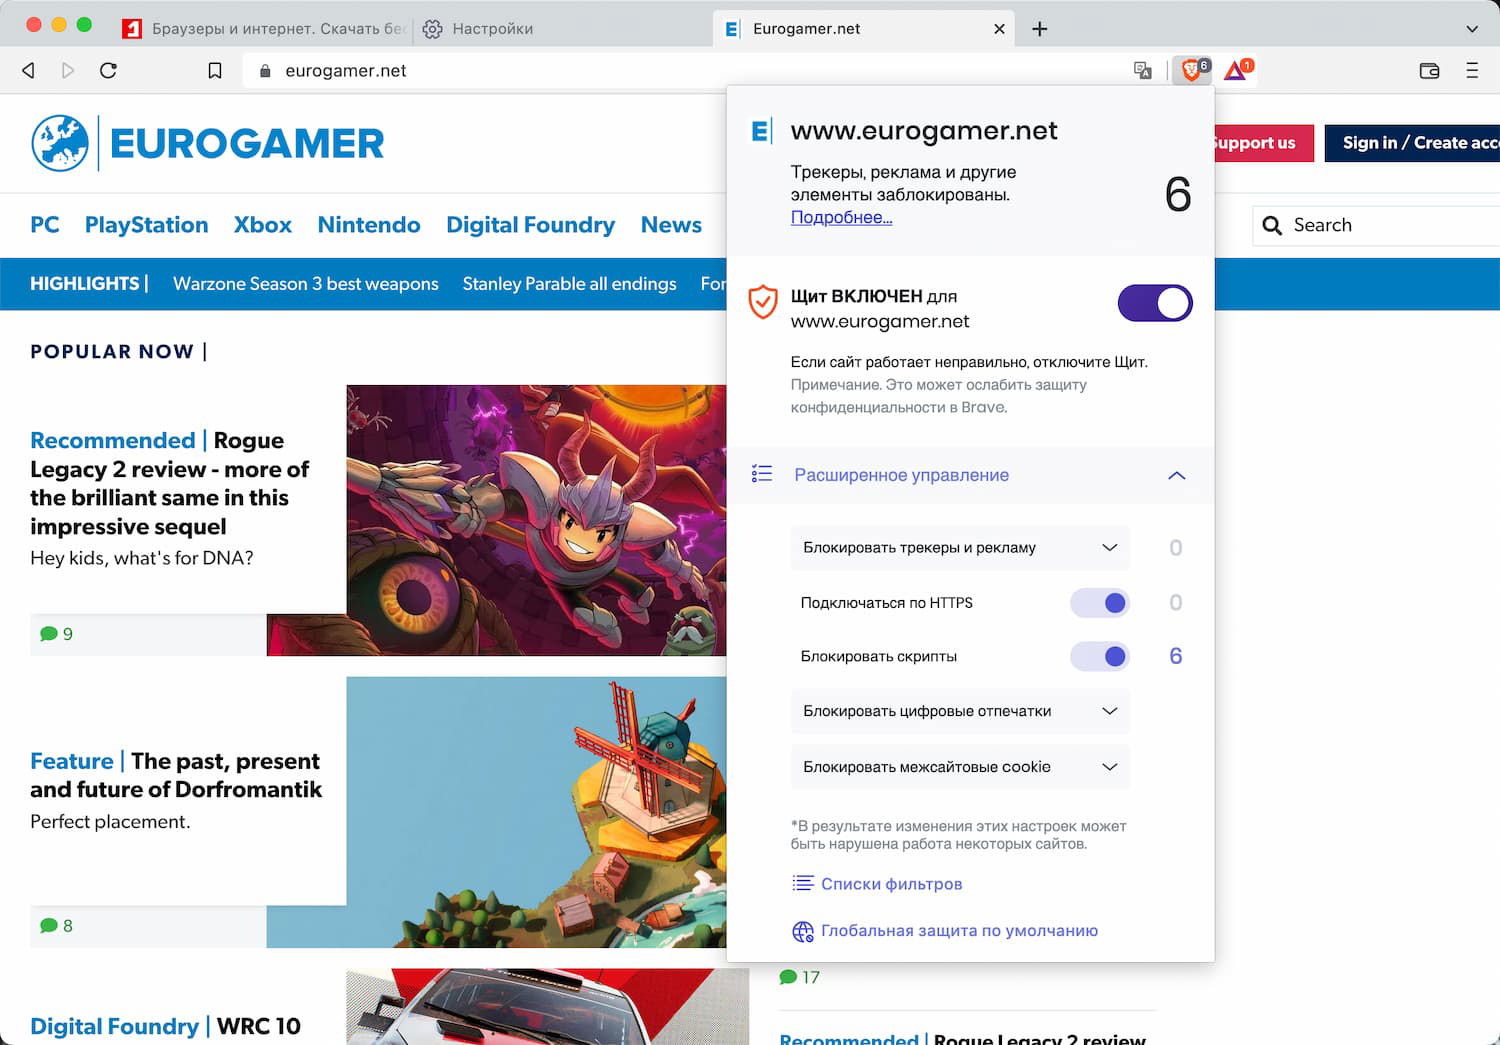
Task: Click the red macOS close window button
Action: [33, 25]
